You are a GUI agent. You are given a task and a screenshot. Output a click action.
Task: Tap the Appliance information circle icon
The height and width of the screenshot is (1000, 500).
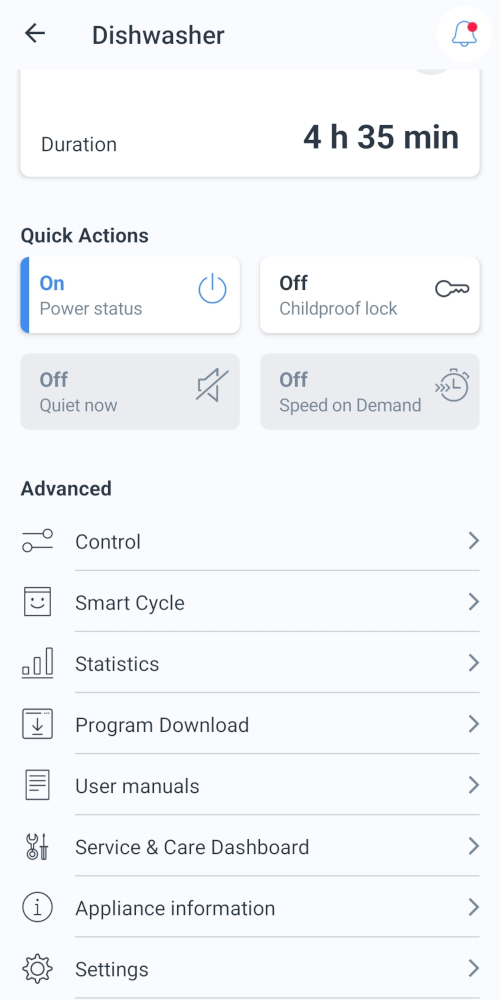(x=38, y=908)
